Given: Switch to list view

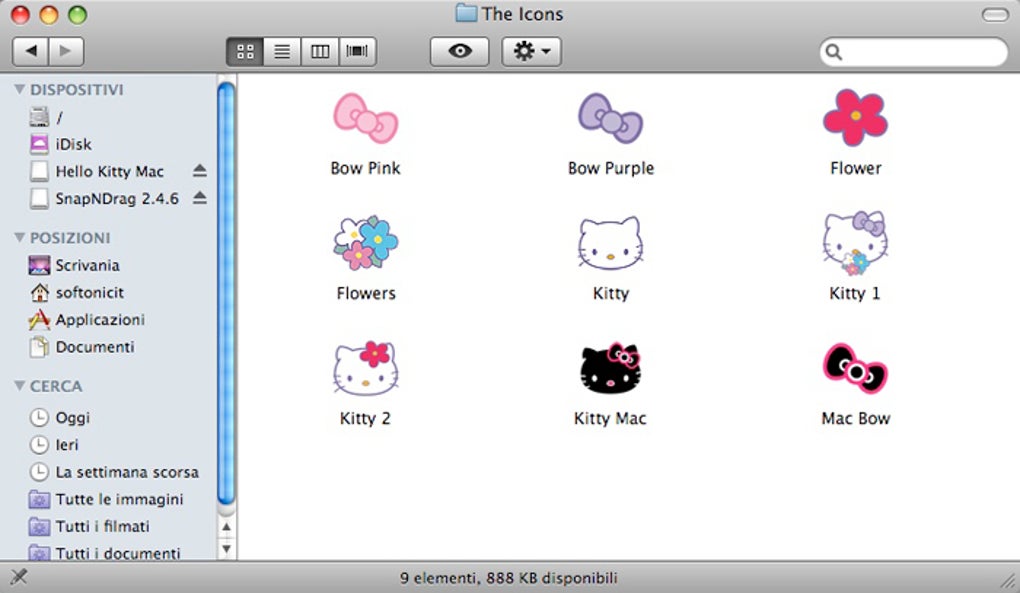Looking at the screenshot, I should pos(282,51).
